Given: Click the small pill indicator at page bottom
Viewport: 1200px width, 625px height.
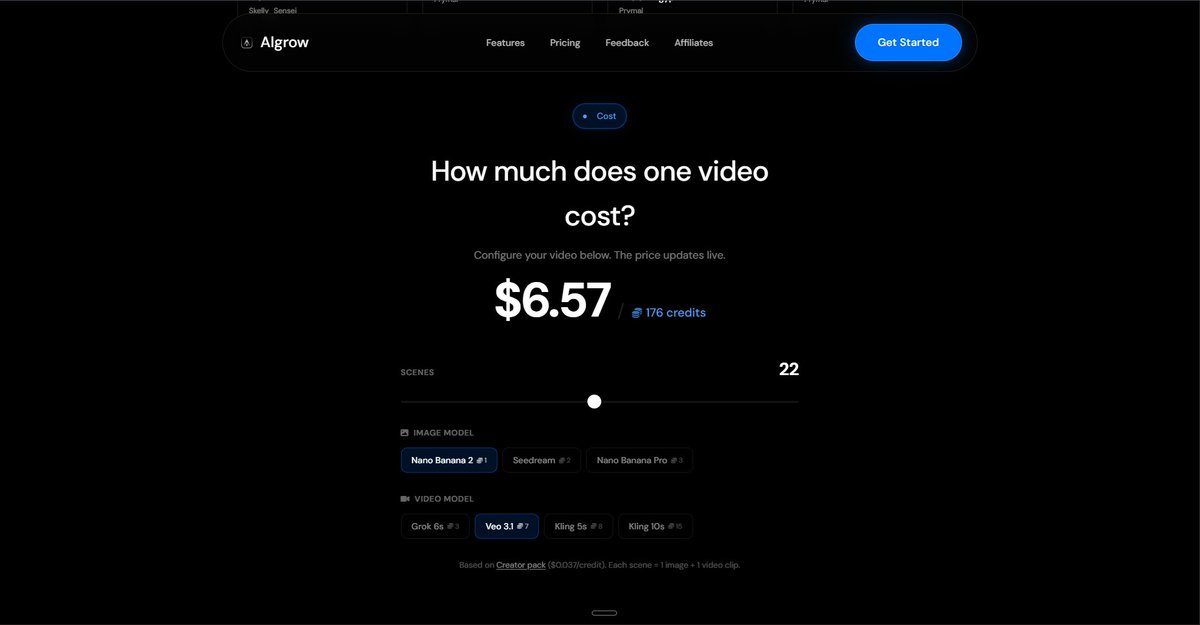Looking at the screenshot, I should [x=604, y=612].
